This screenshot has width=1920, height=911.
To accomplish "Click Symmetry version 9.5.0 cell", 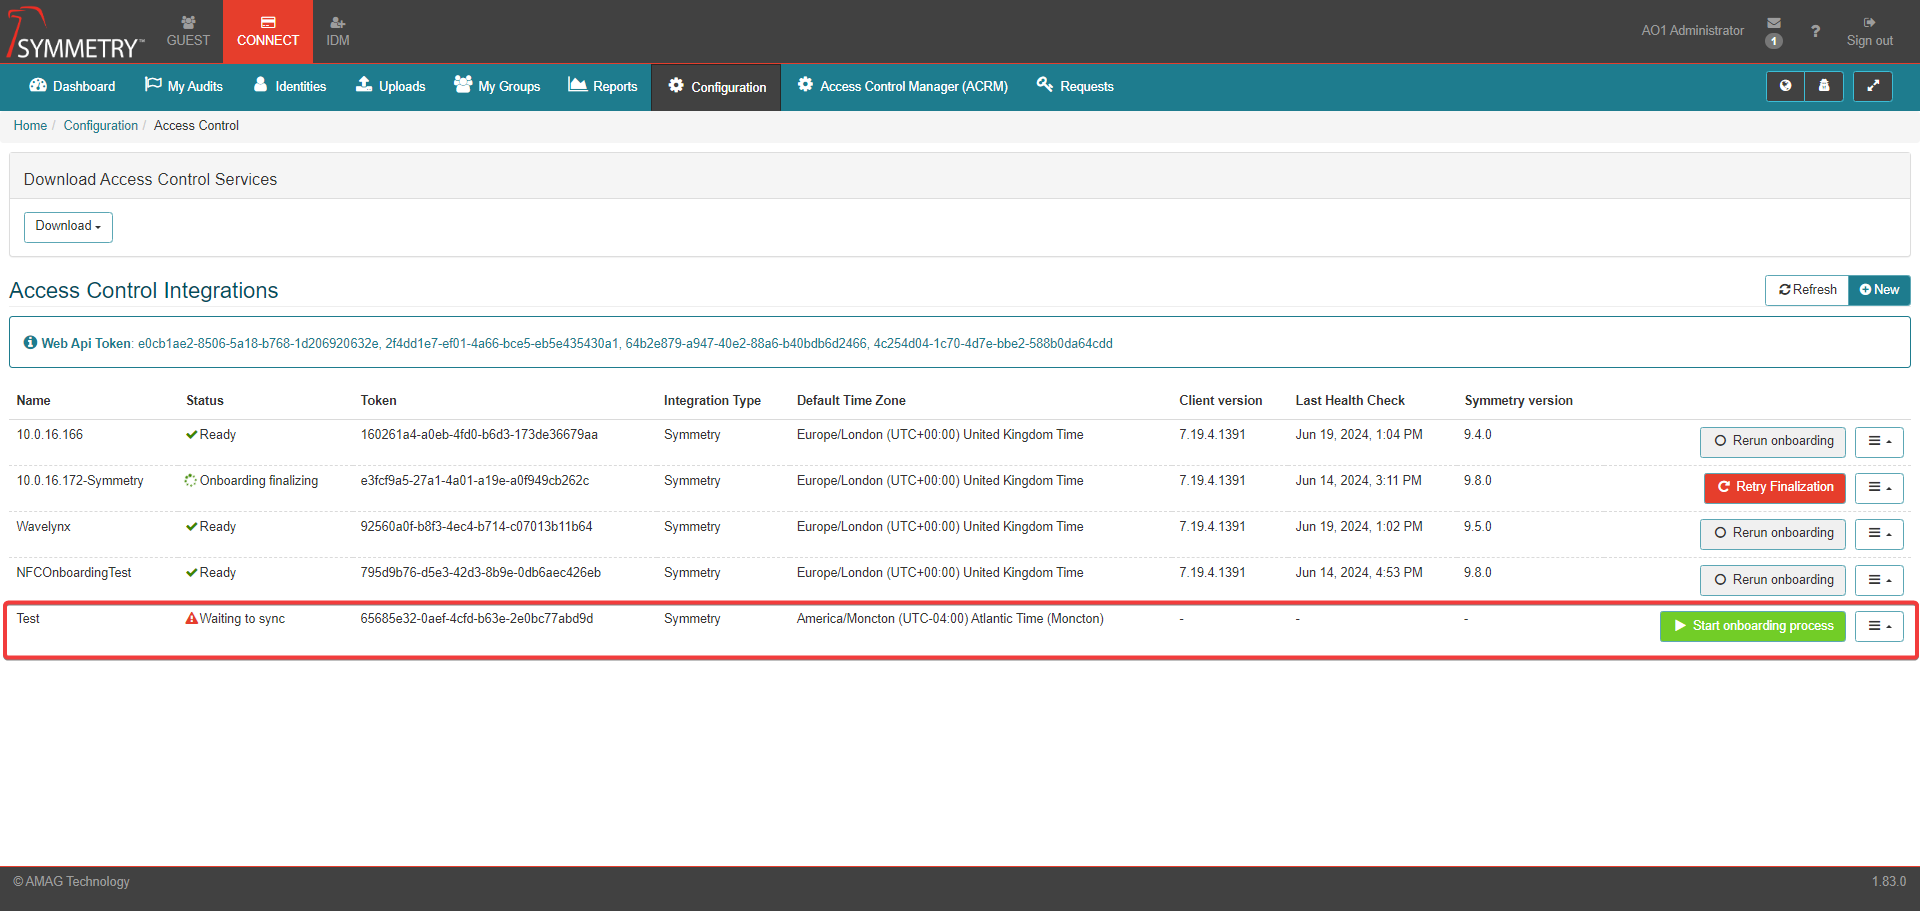I will coord(1478,527).
